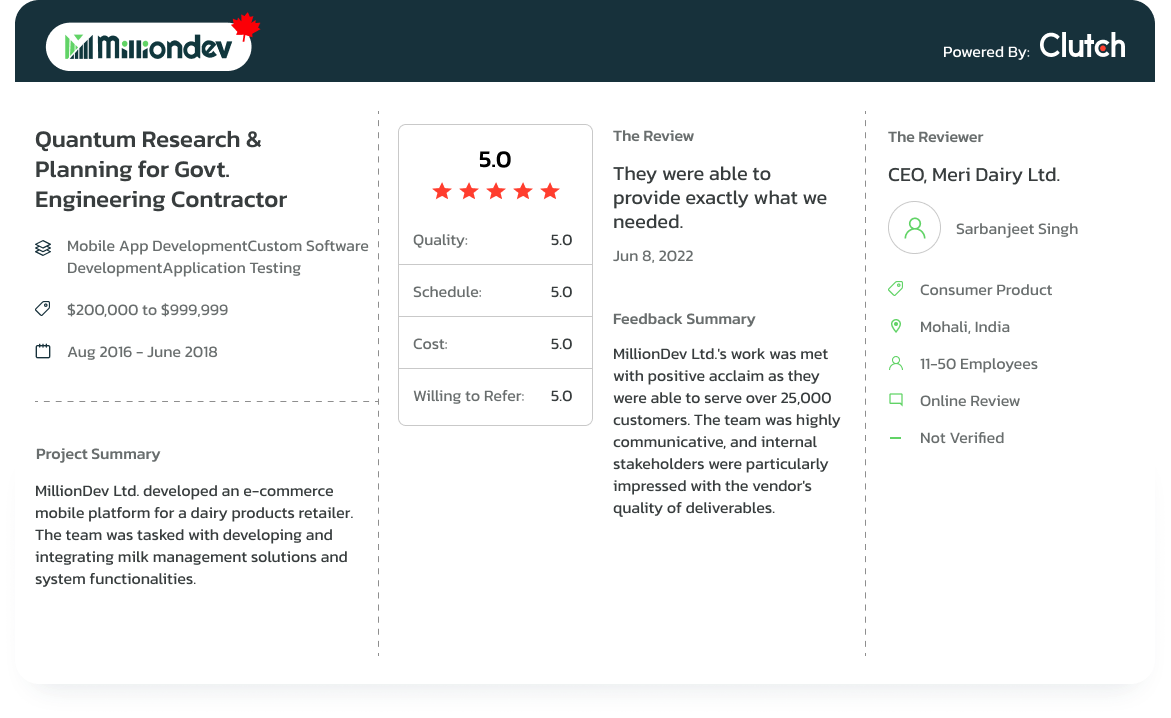Click the layers icon beside services list

tap(43, 247)
